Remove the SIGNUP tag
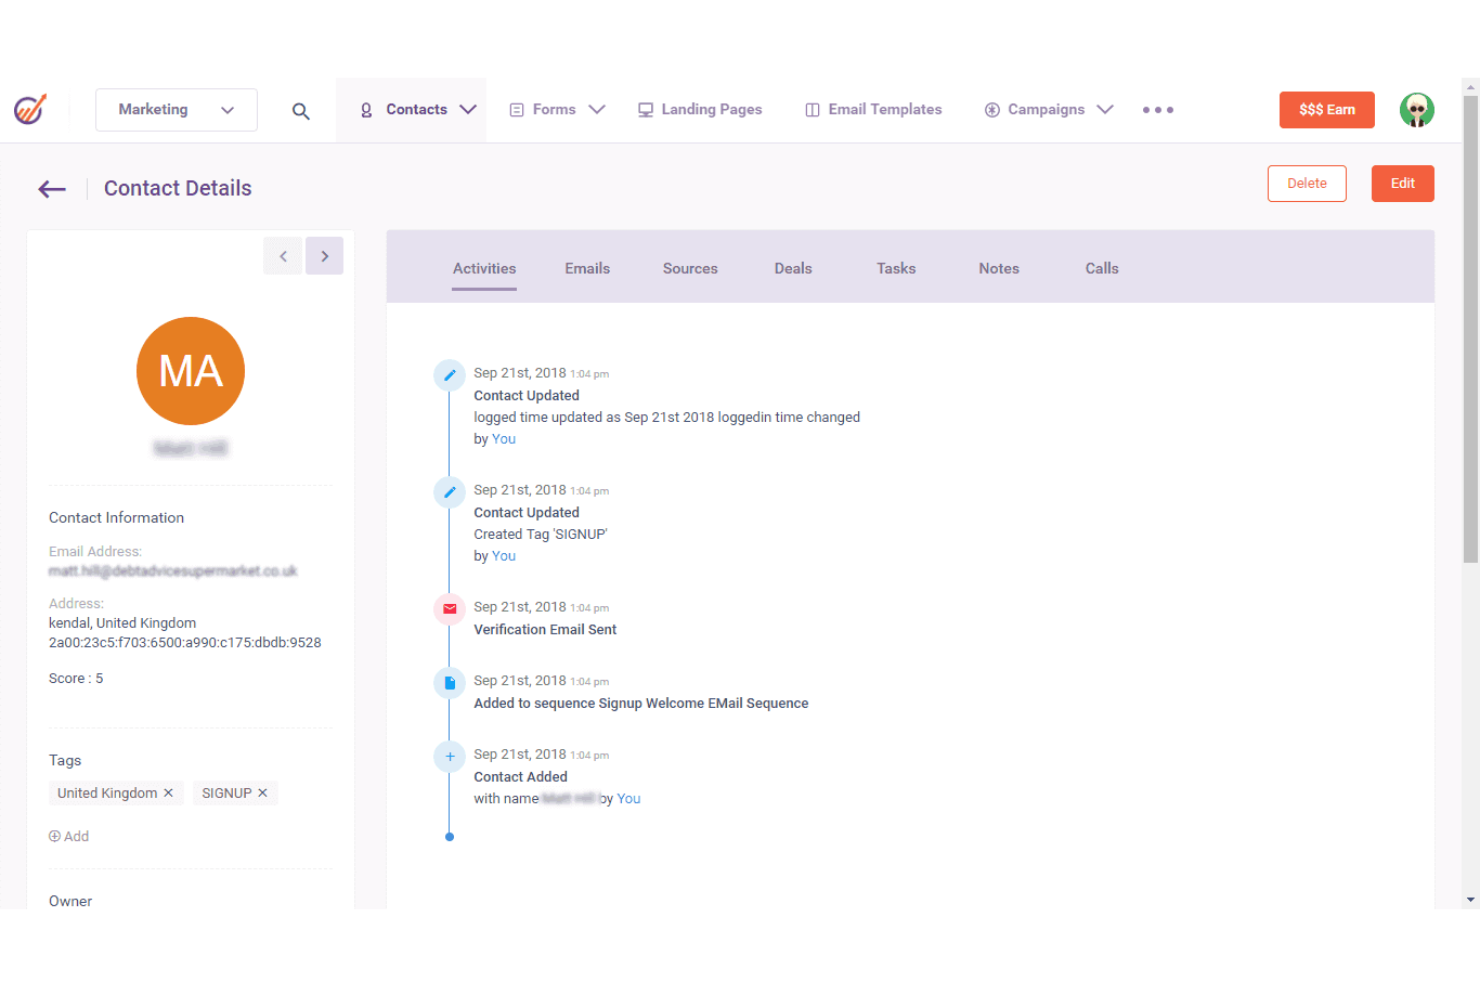 point(262,792)
